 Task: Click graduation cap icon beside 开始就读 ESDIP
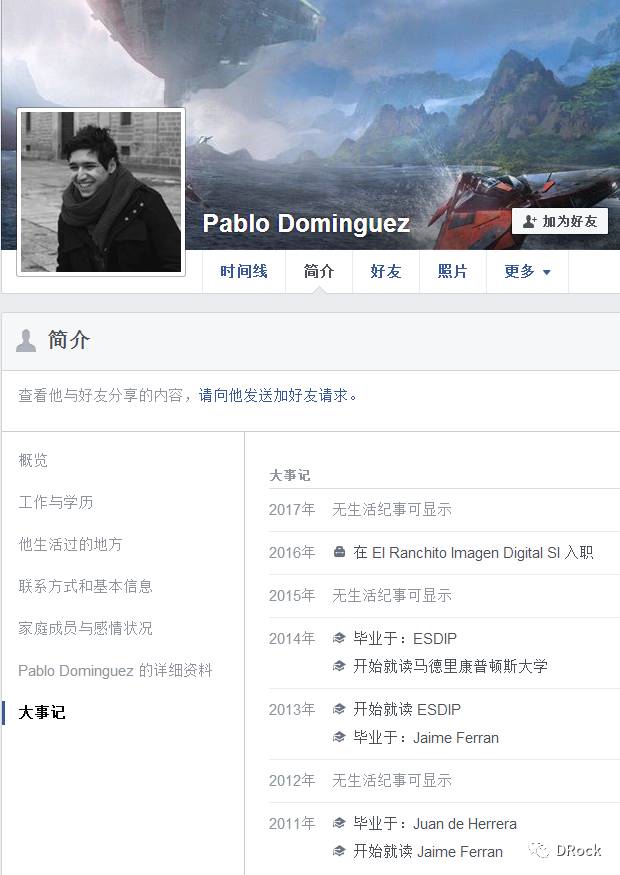[x=339, y=709]
